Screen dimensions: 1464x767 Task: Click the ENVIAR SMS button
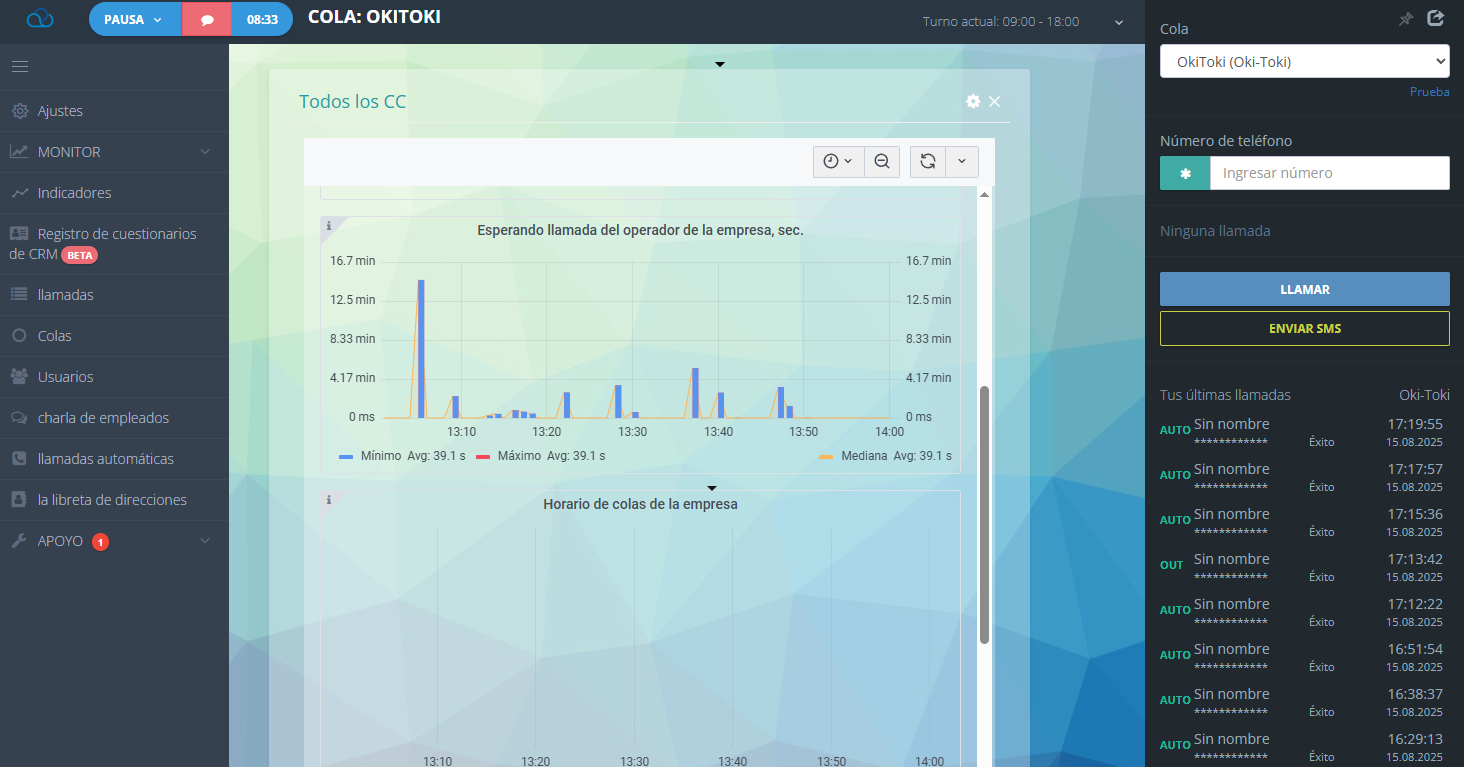(1304, 329)
